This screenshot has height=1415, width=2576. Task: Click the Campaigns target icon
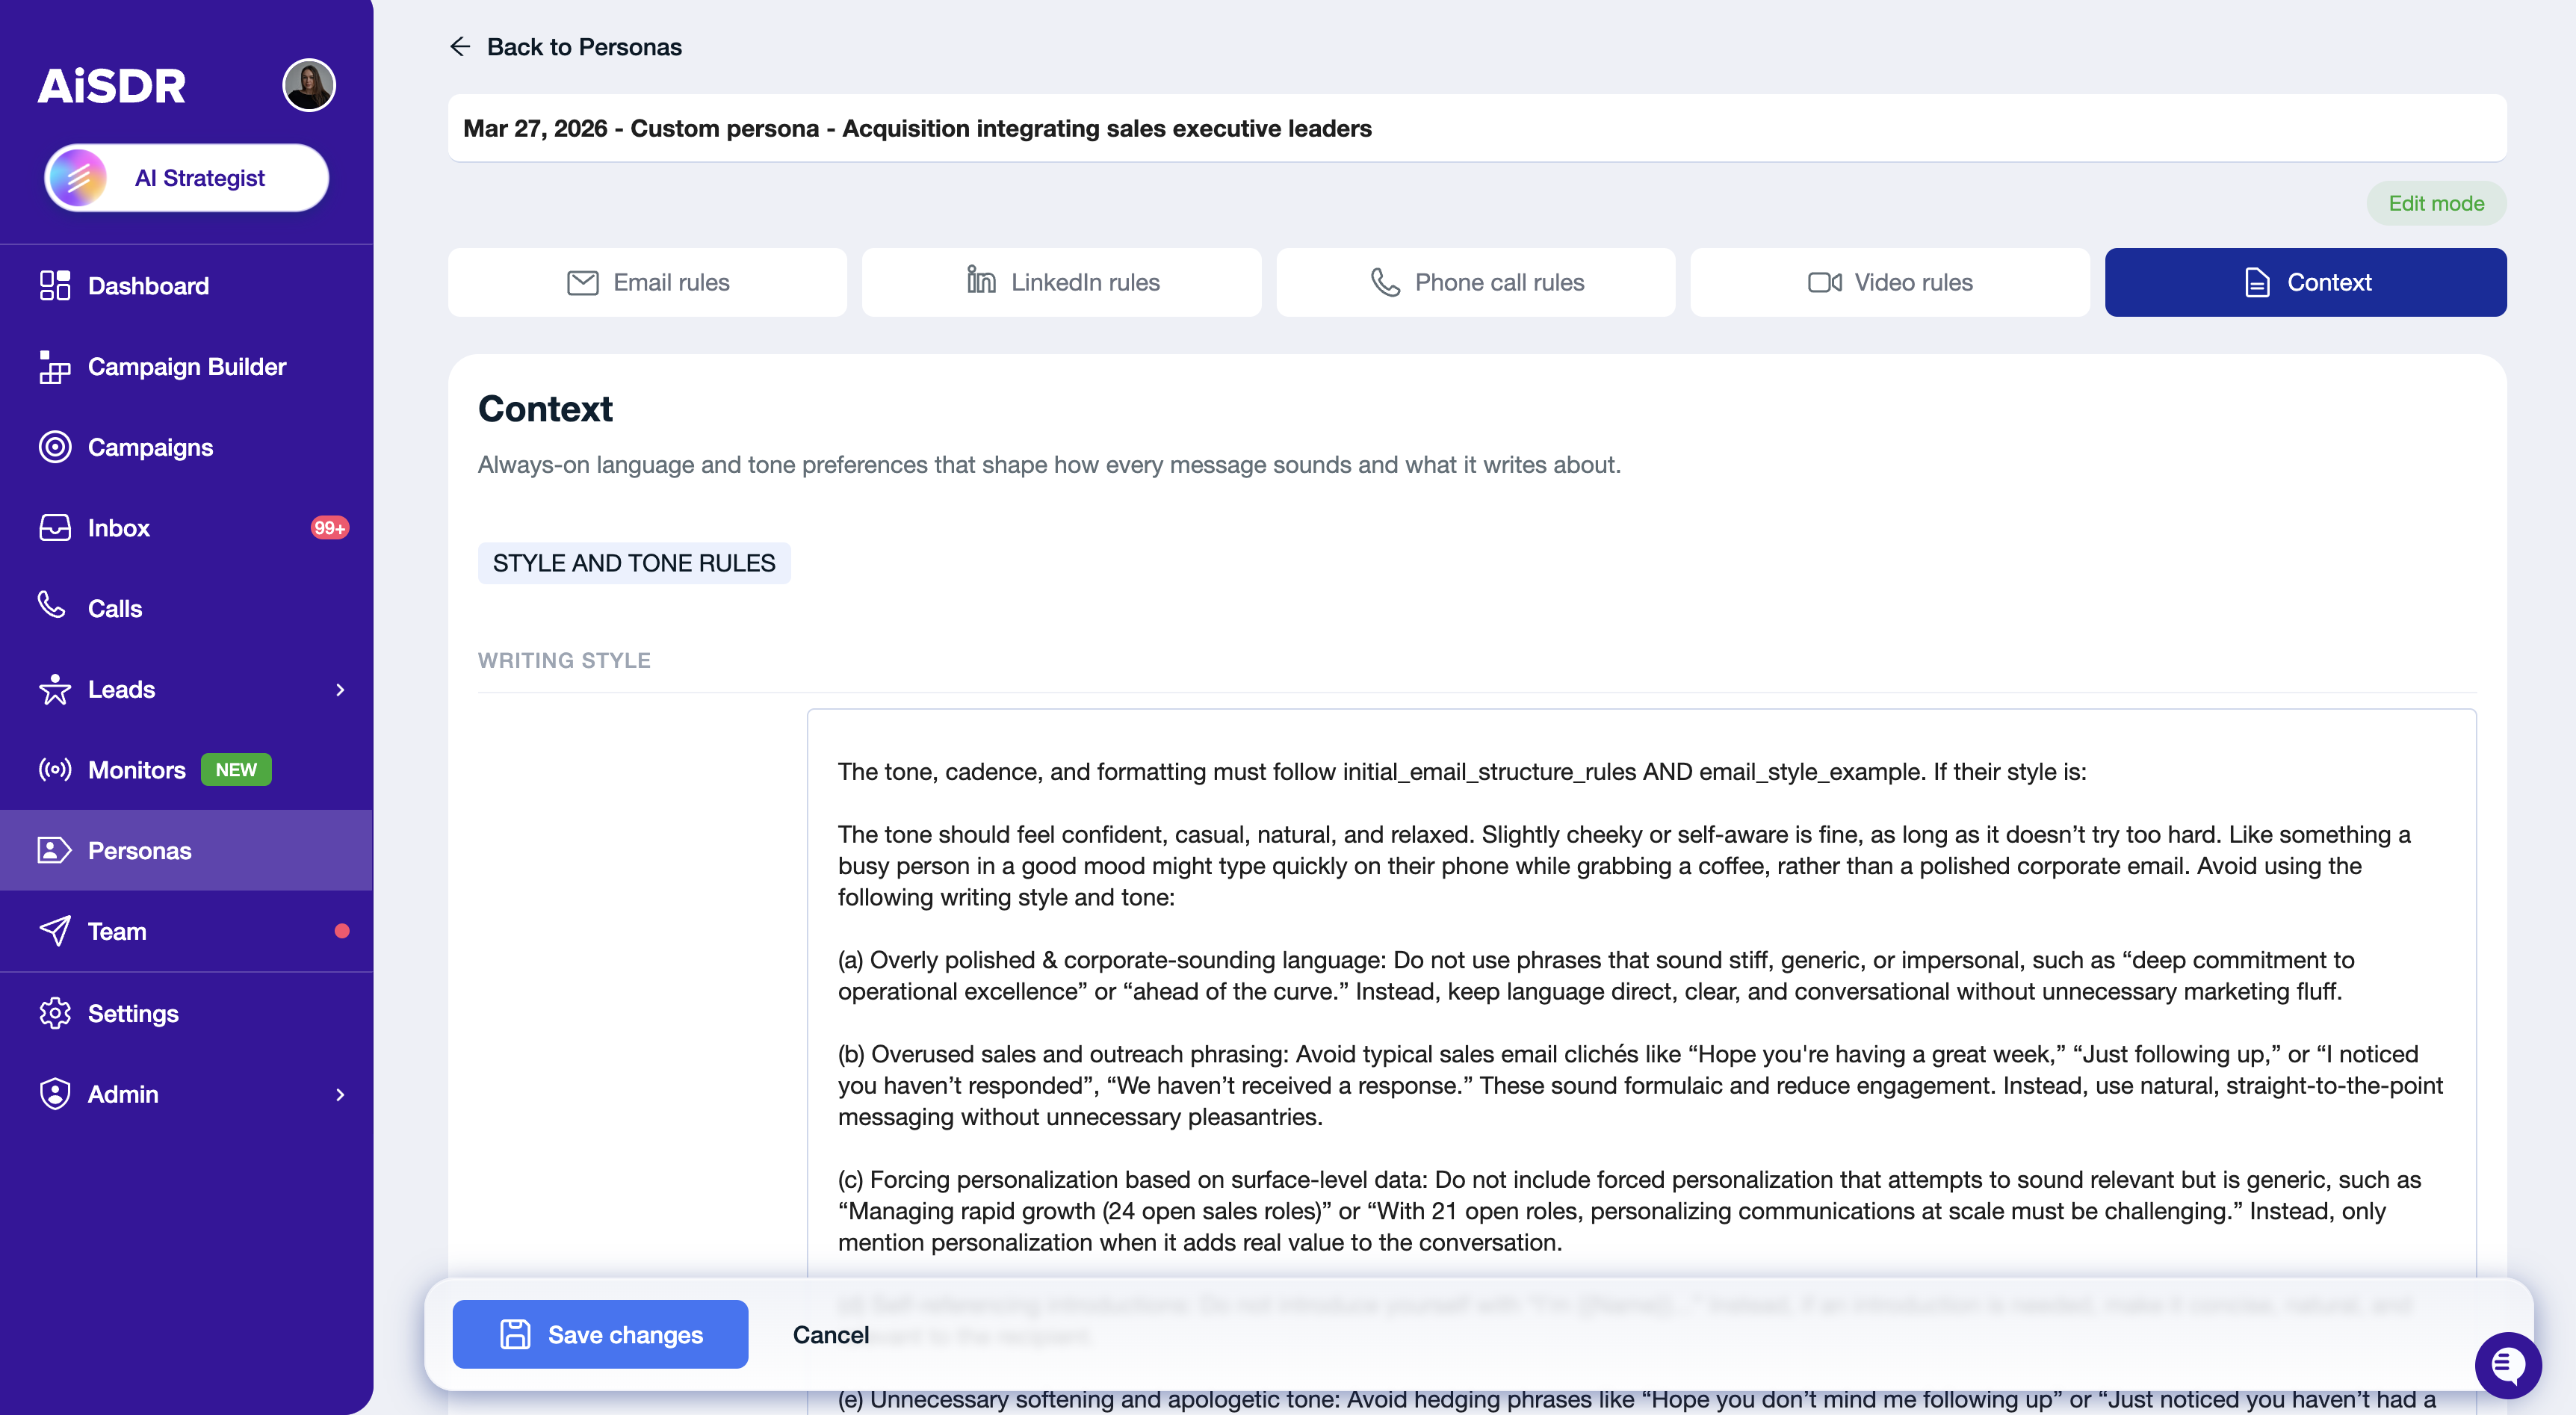point(55,447)
